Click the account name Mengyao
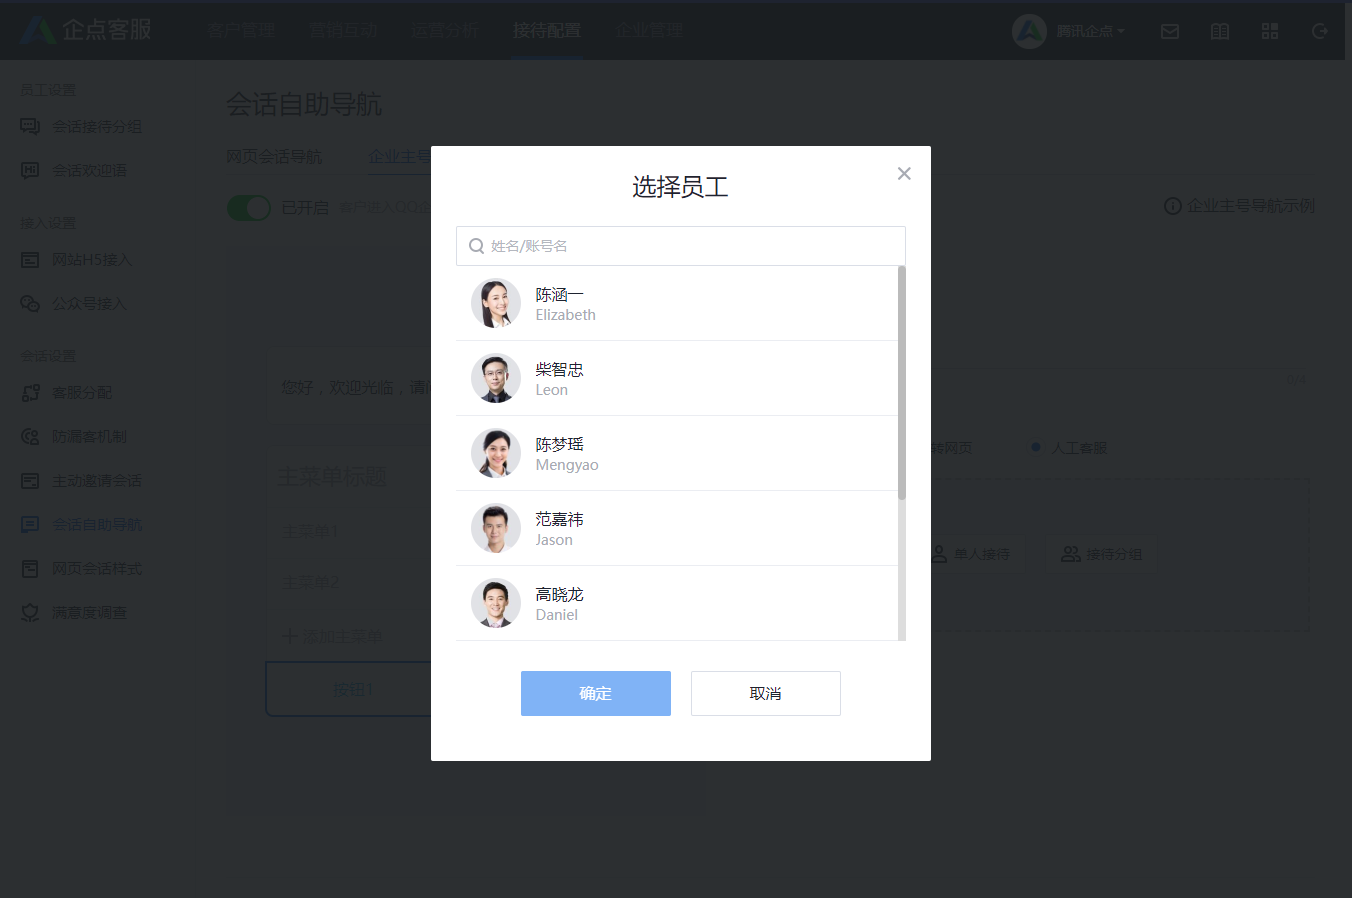Viewport: 1352px width, 898px height. [567, 465]
